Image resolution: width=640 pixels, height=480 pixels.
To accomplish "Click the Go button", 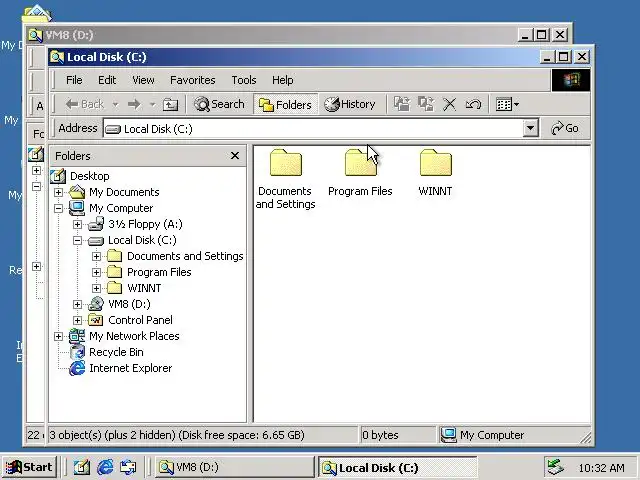I will pos(565,128).
